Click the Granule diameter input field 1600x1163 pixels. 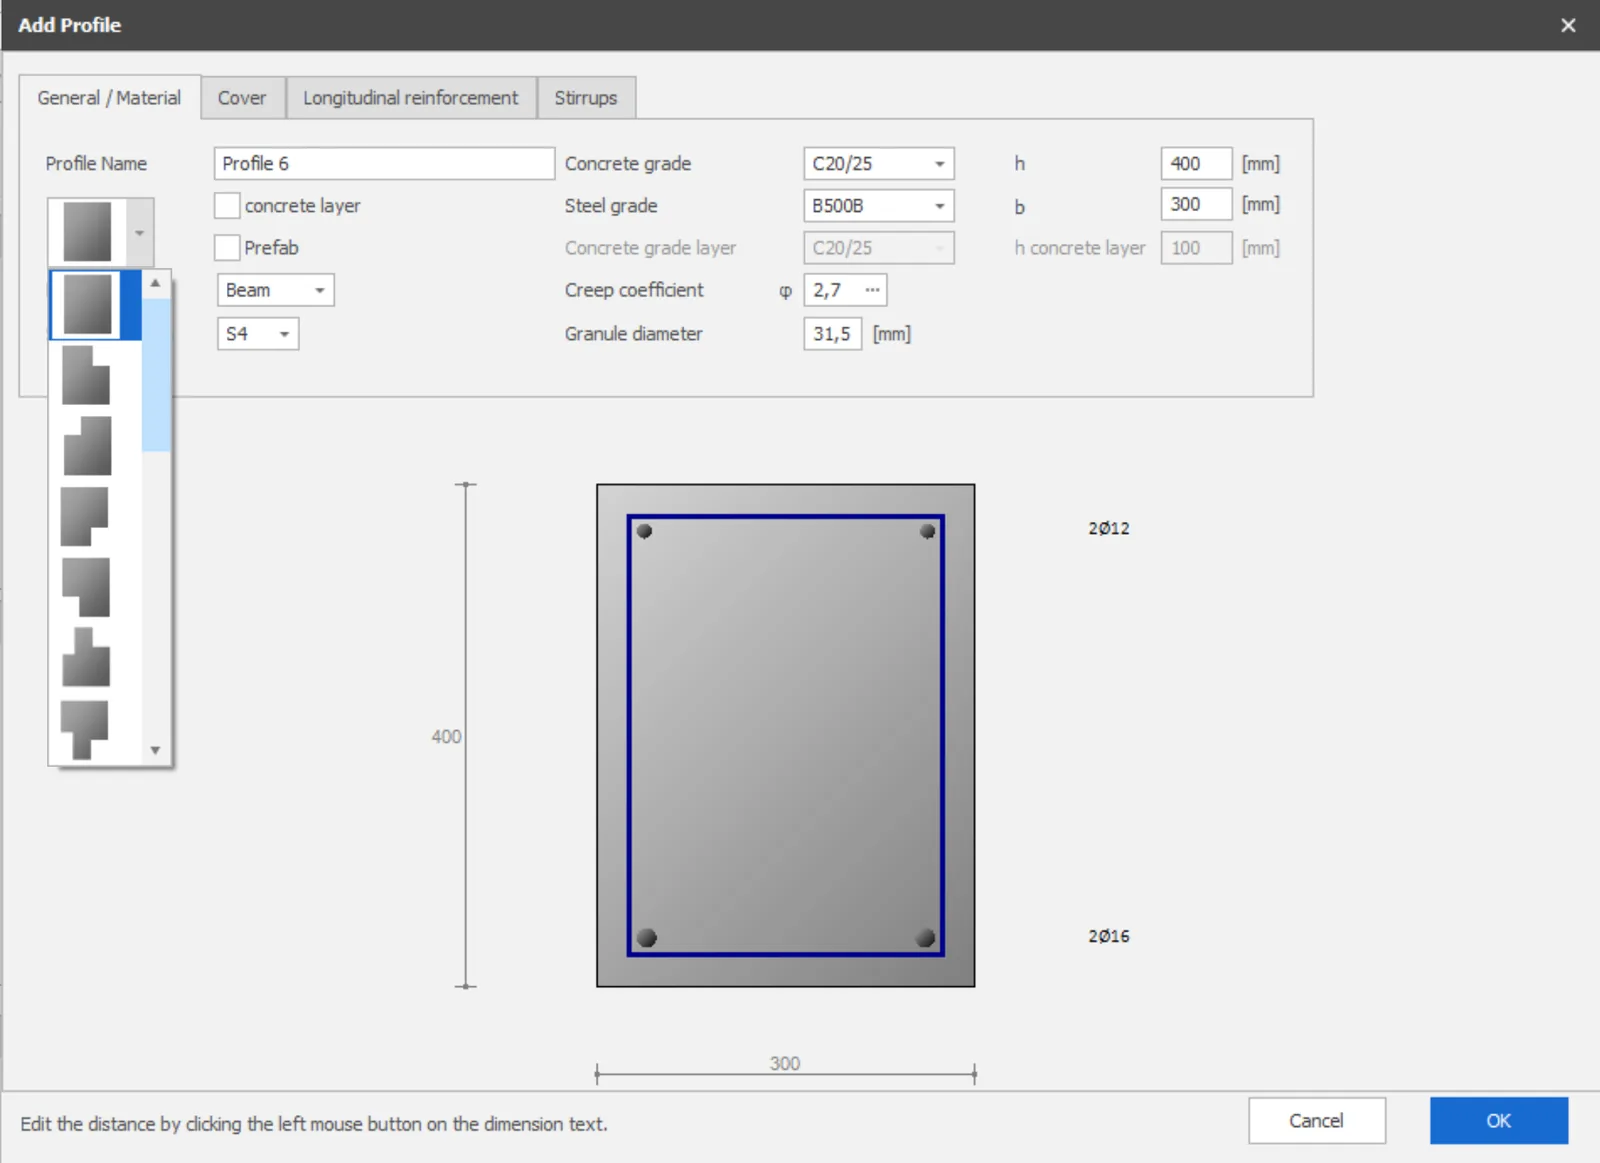(832, 334)
